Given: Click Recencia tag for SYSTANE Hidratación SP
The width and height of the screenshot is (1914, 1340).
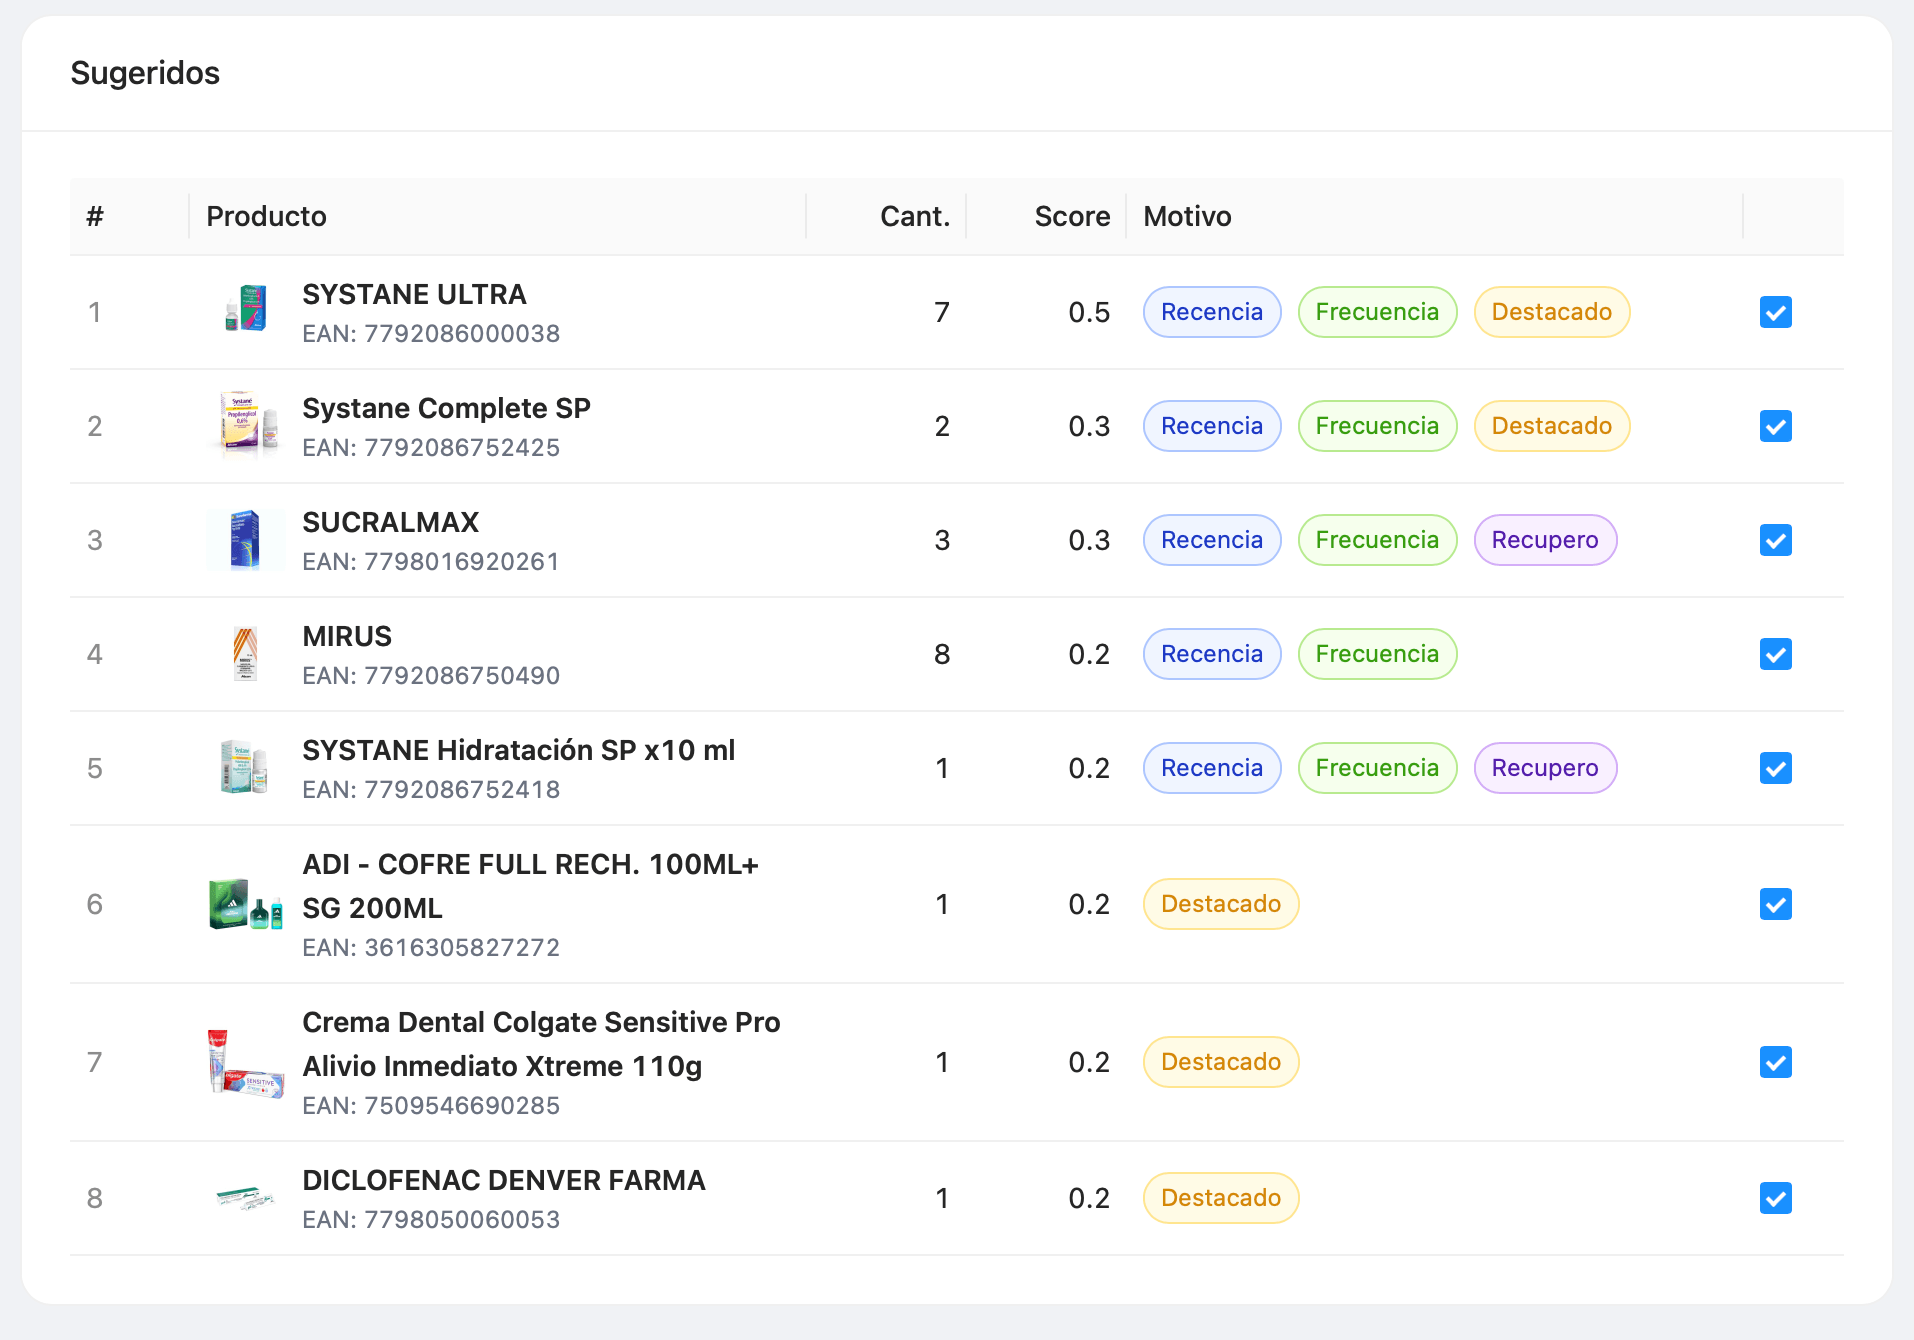Looking at the screenshot, I should click(1212, 768).
